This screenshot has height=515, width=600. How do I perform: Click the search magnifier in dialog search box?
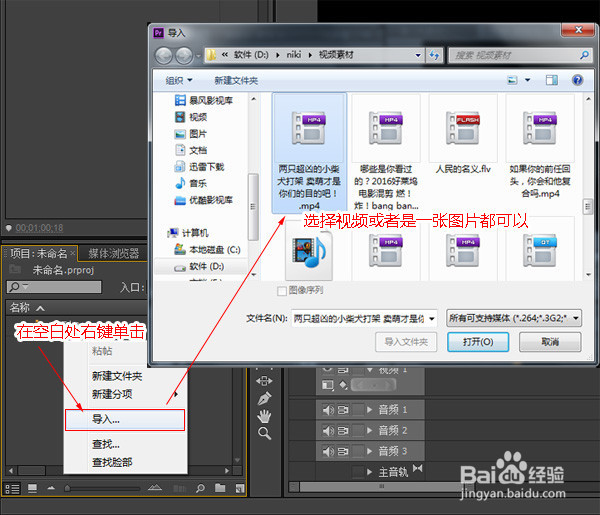click(584, 55)
